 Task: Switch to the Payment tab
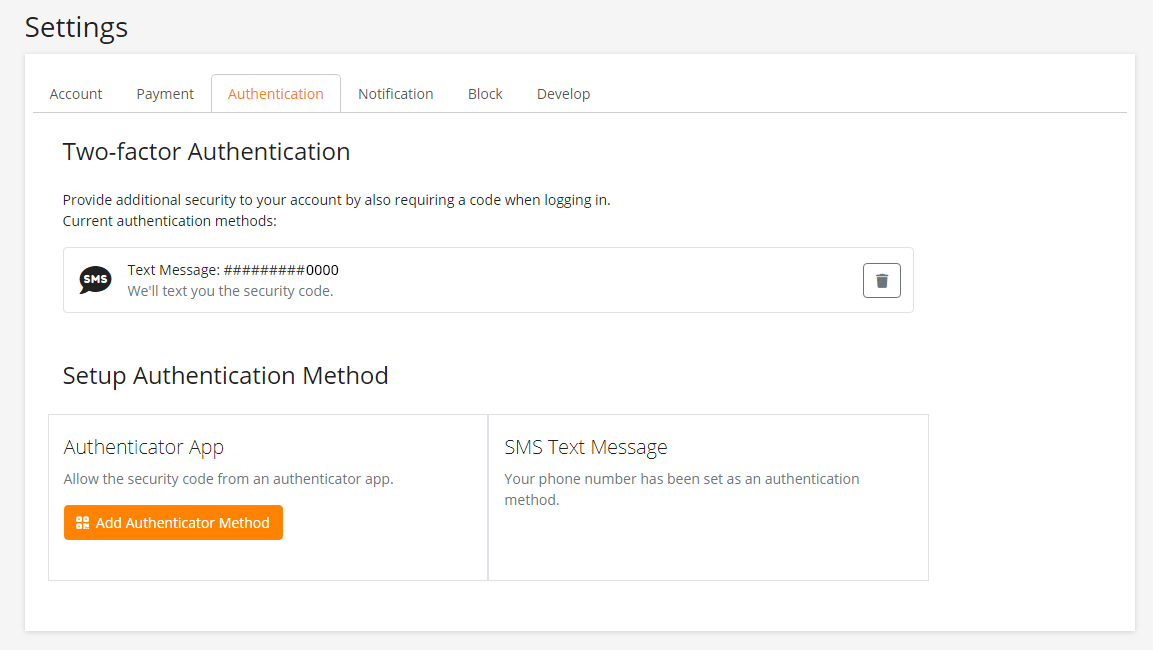click(x=165, y=94)
